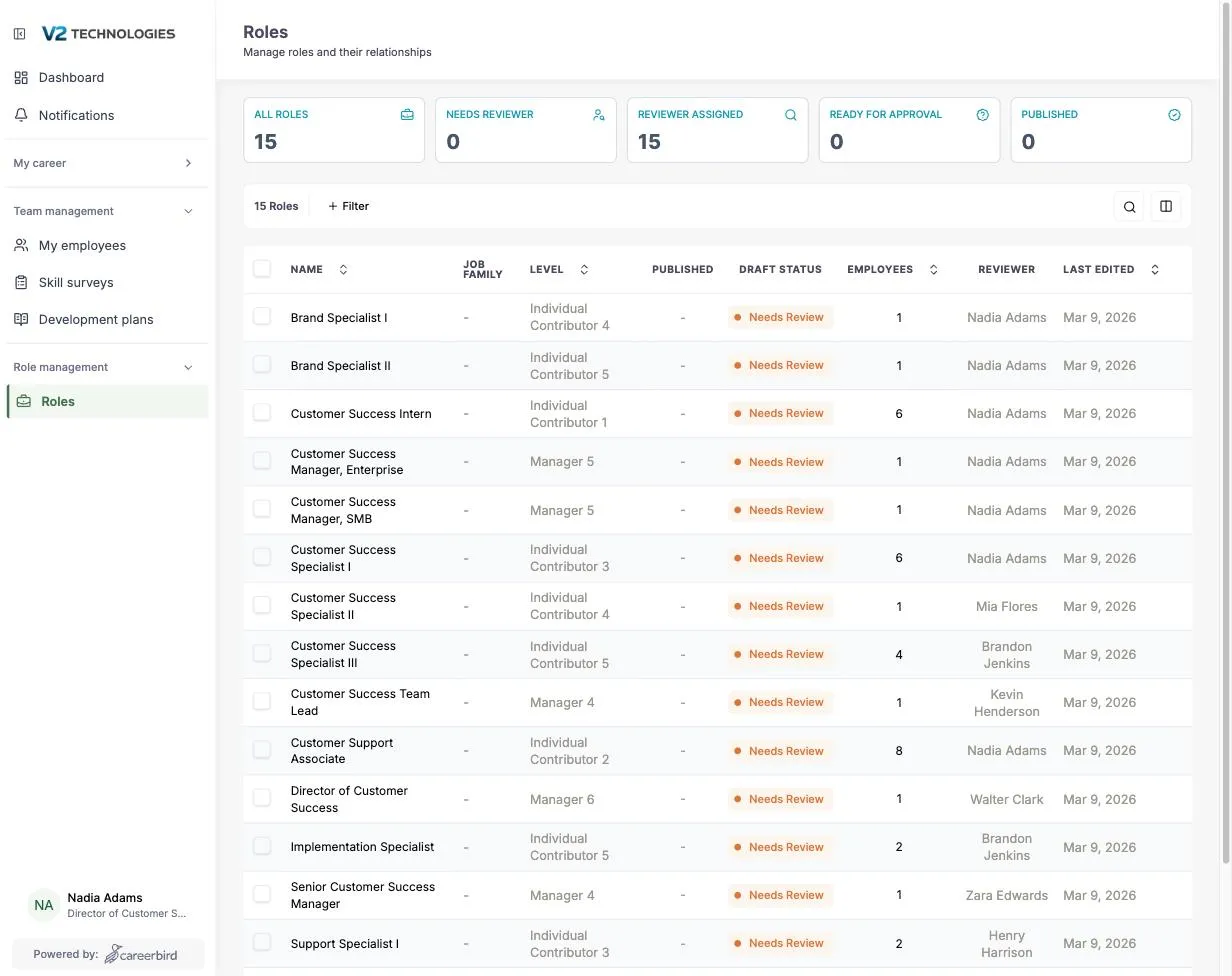Click reviewer Walter Clark
Viewport: 1232px width, 976px height.
click(x=1007, y=799)
